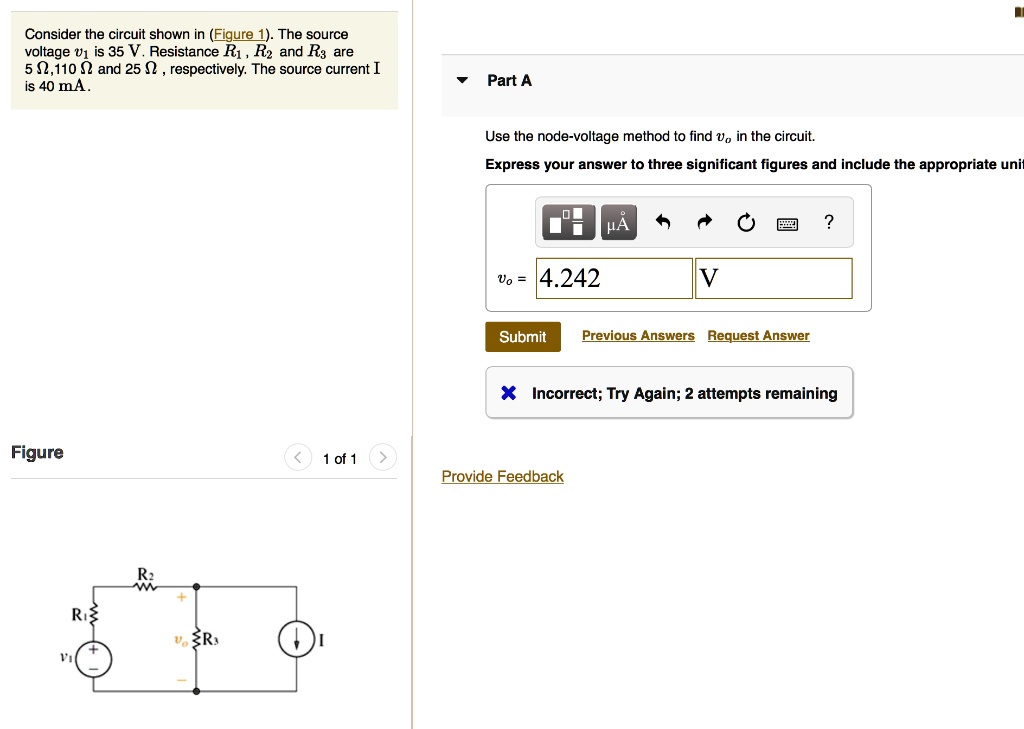Open answer entry help via question mark
The image size is (1024, 729).
[828, 223]
